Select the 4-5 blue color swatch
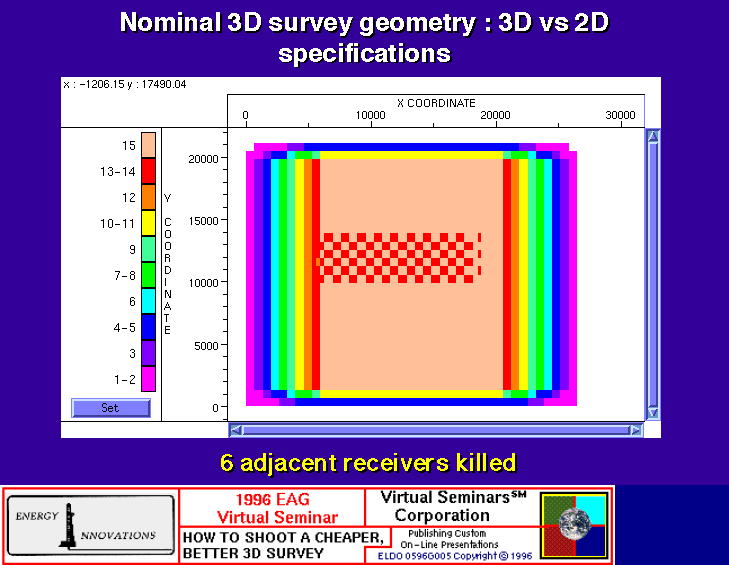 148,327
